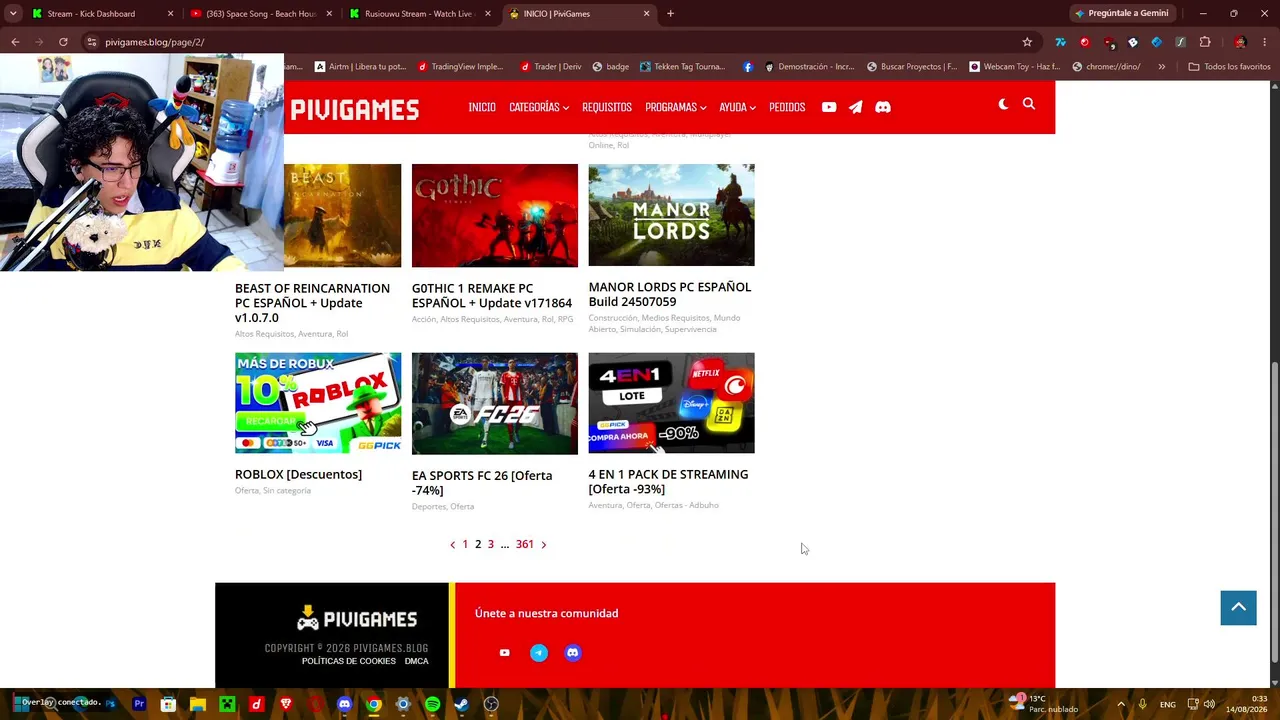Click the browser back arrow
Screen dimensions: 1280x720
click(15, 42)
